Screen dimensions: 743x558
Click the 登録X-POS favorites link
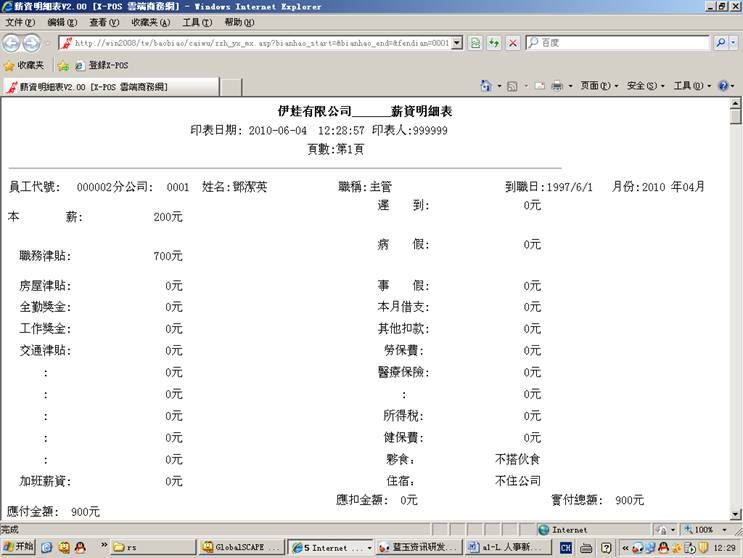click(x=100, y=65)
